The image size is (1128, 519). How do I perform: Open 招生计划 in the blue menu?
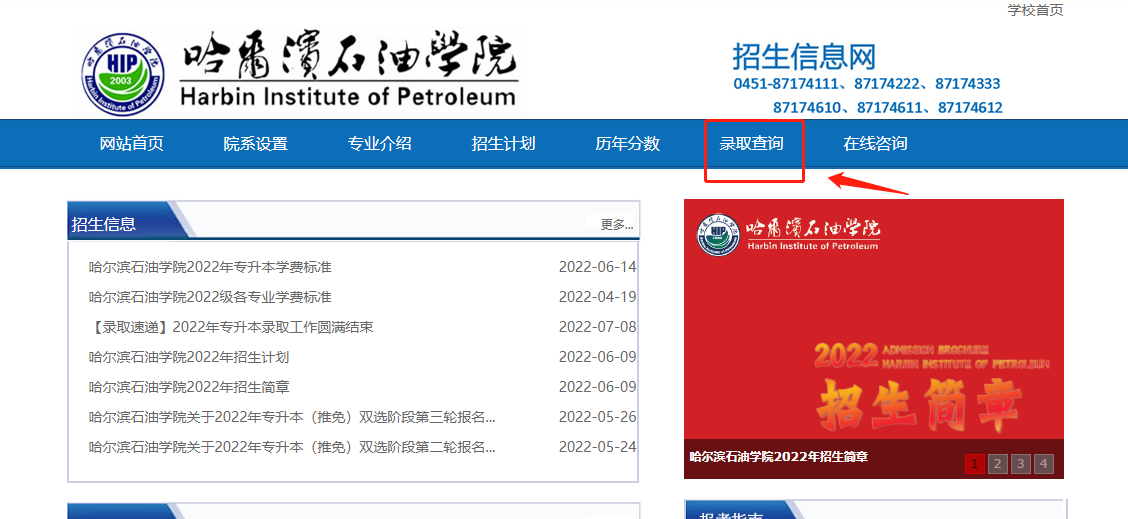point(503,143)
